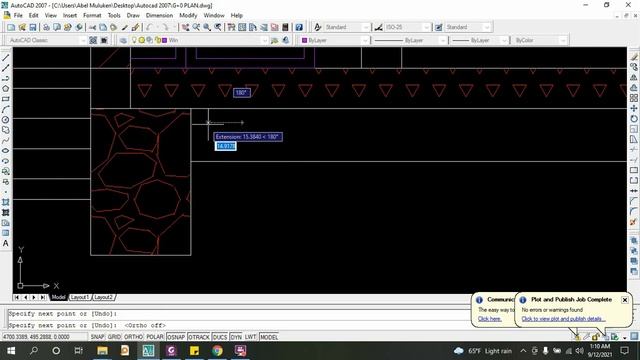
Task: Select the Move tool in Modify toolbar
Action: pyautogui.click(x=633, y=109)
